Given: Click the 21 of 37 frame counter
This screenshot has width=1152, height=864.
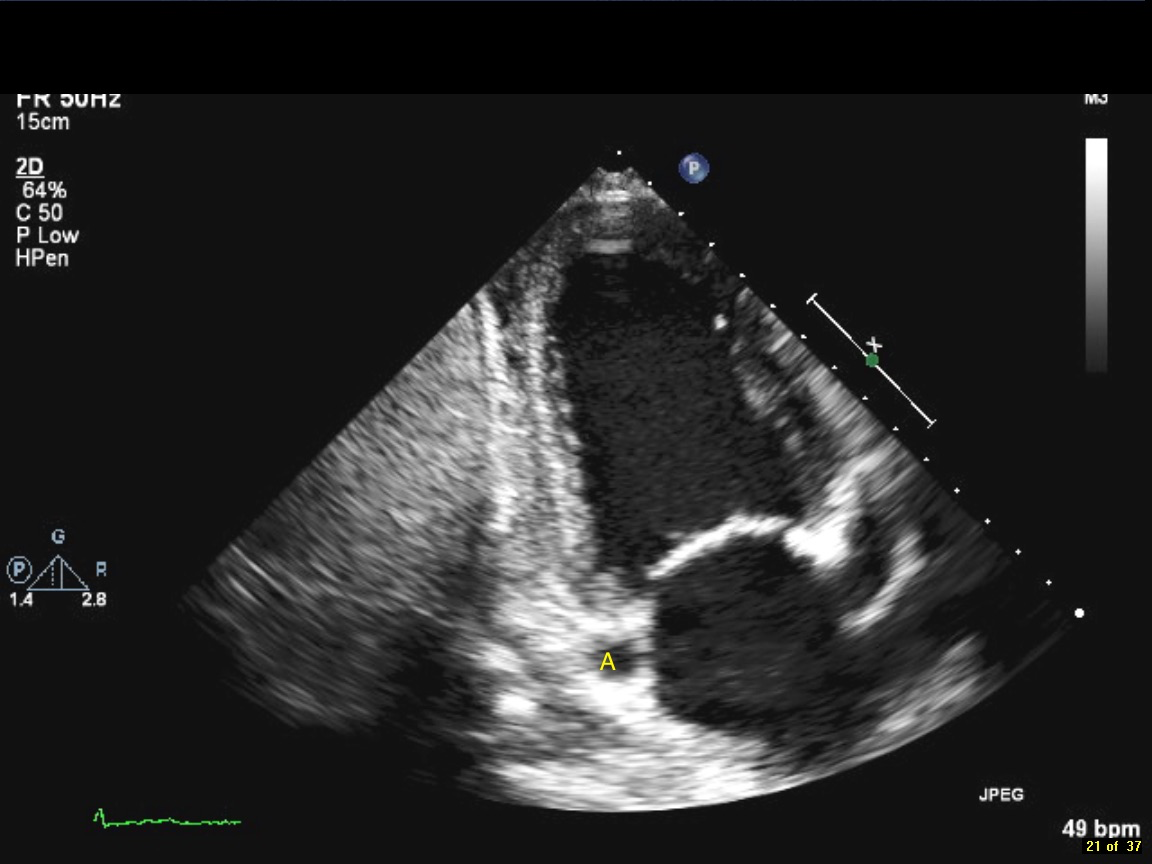Looking at the screenshot, I should pyautogui.click(x=1112, y=847).
